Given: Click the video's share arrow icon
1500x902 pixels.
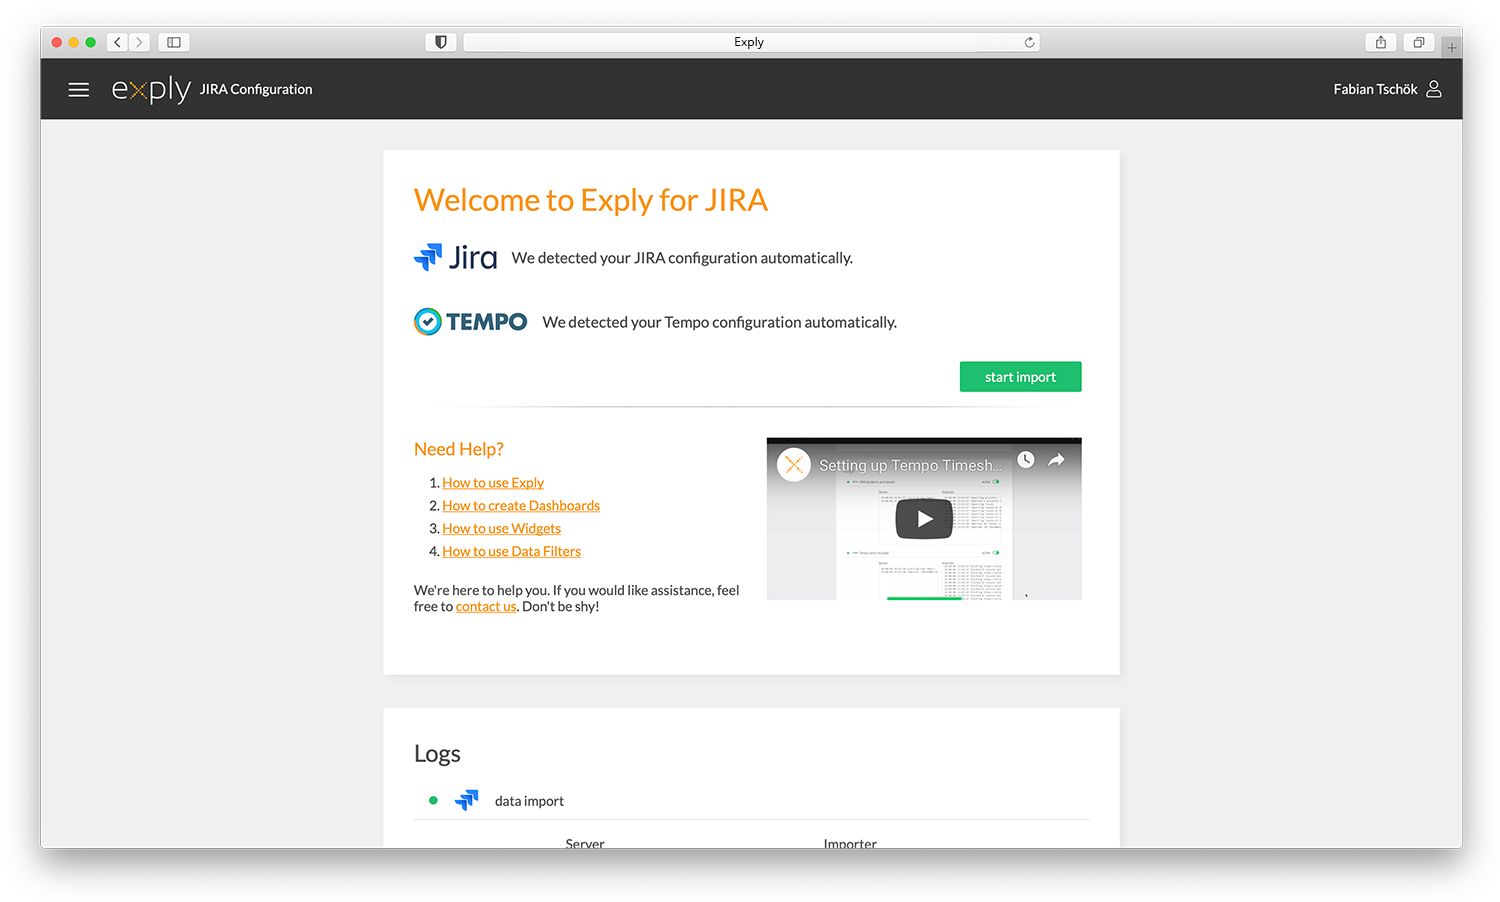Looking at the screenshot, I should coord(1056,460).
